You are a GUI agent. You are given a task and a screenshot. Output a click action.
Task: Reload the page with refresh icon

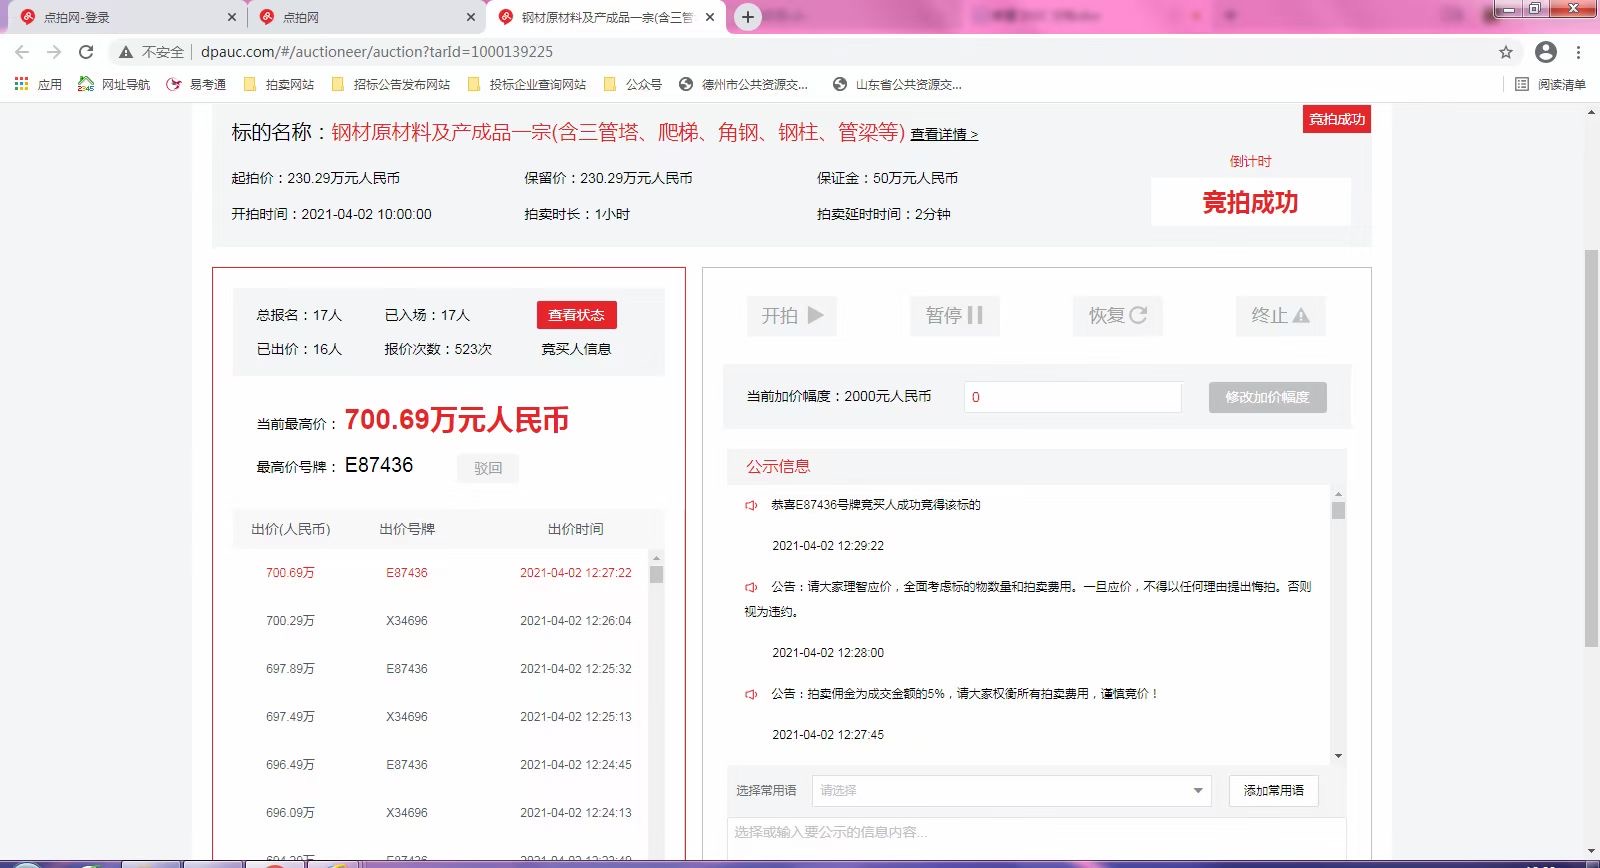tap(86, 52)
